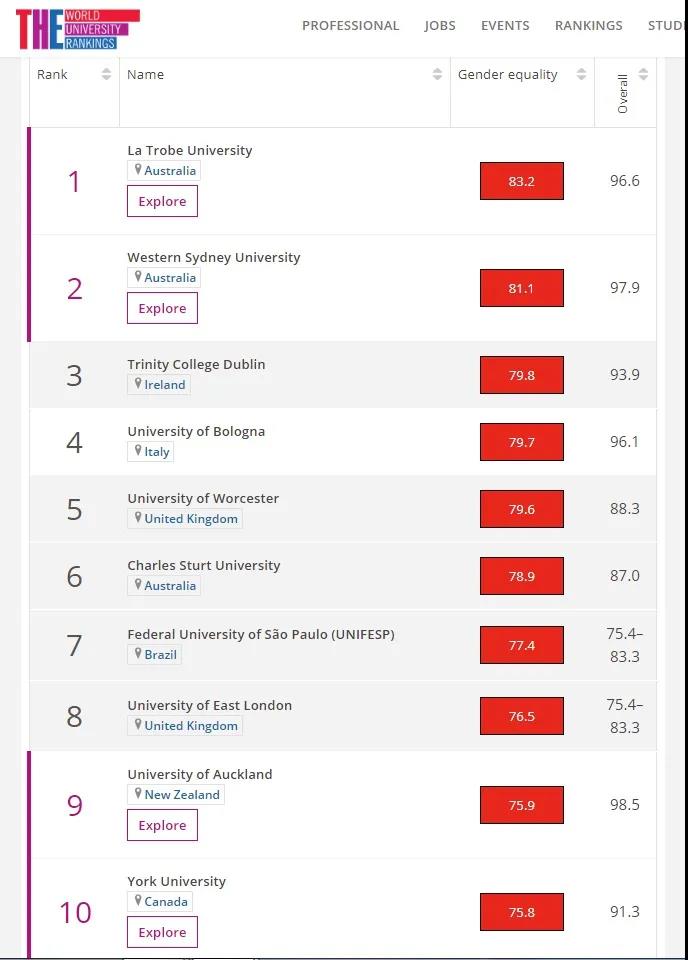The height and width of the screenshot is (960, 688).
Task: Follow the University of Bologna link
Action: [196, 432]
